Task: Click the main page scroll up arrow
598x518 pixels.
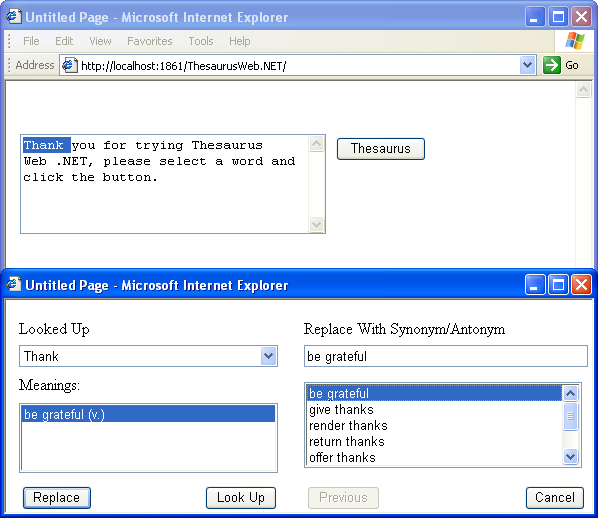Action: point(583,90)
